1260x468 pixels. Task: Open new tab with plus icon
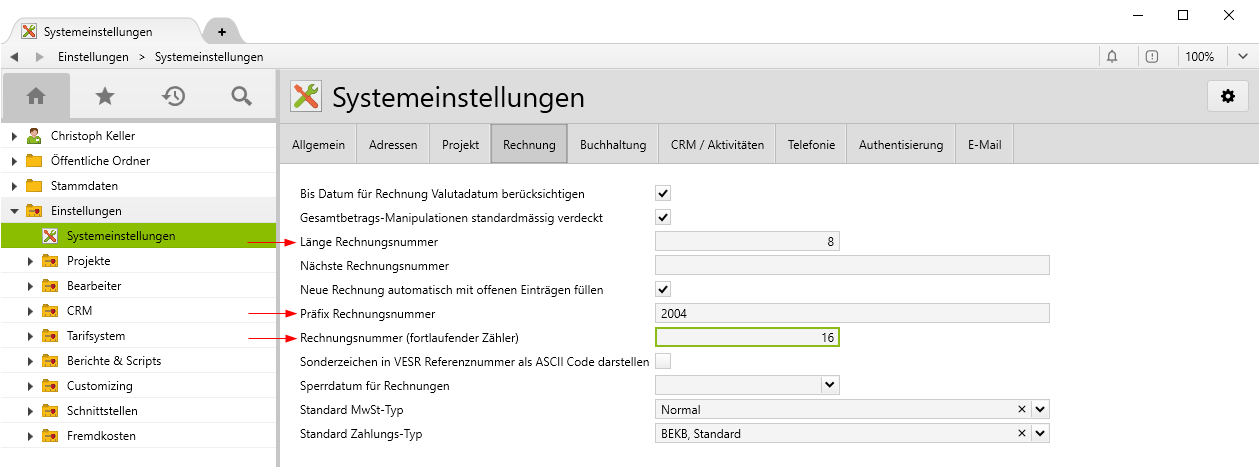click(x=222, y=31)
